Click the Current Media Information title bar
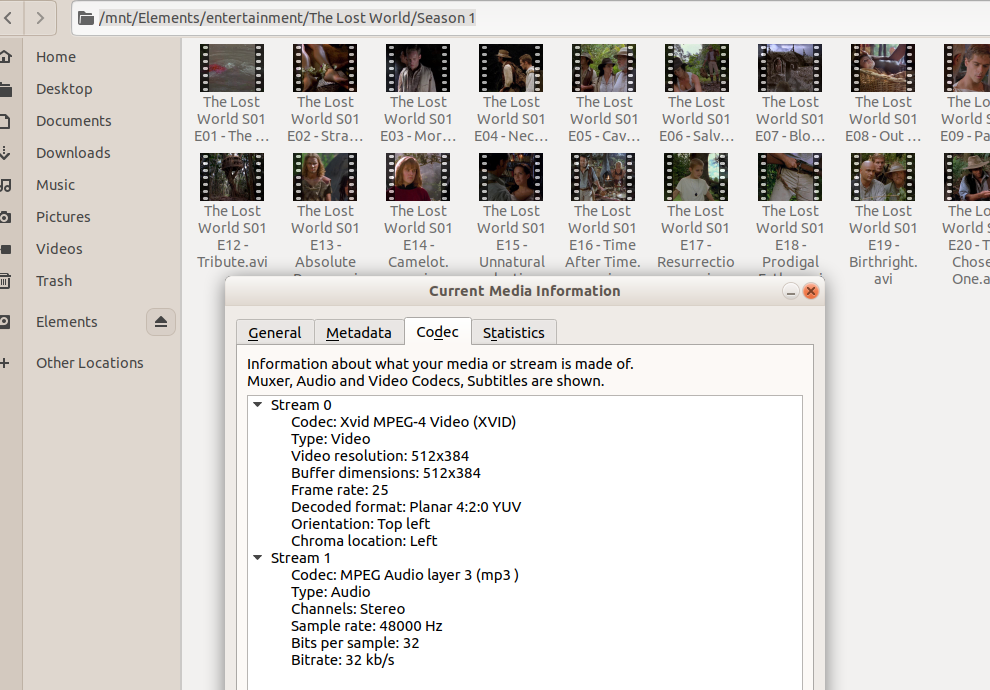Viewport: 990px width, 690px height. coord(525,291)
